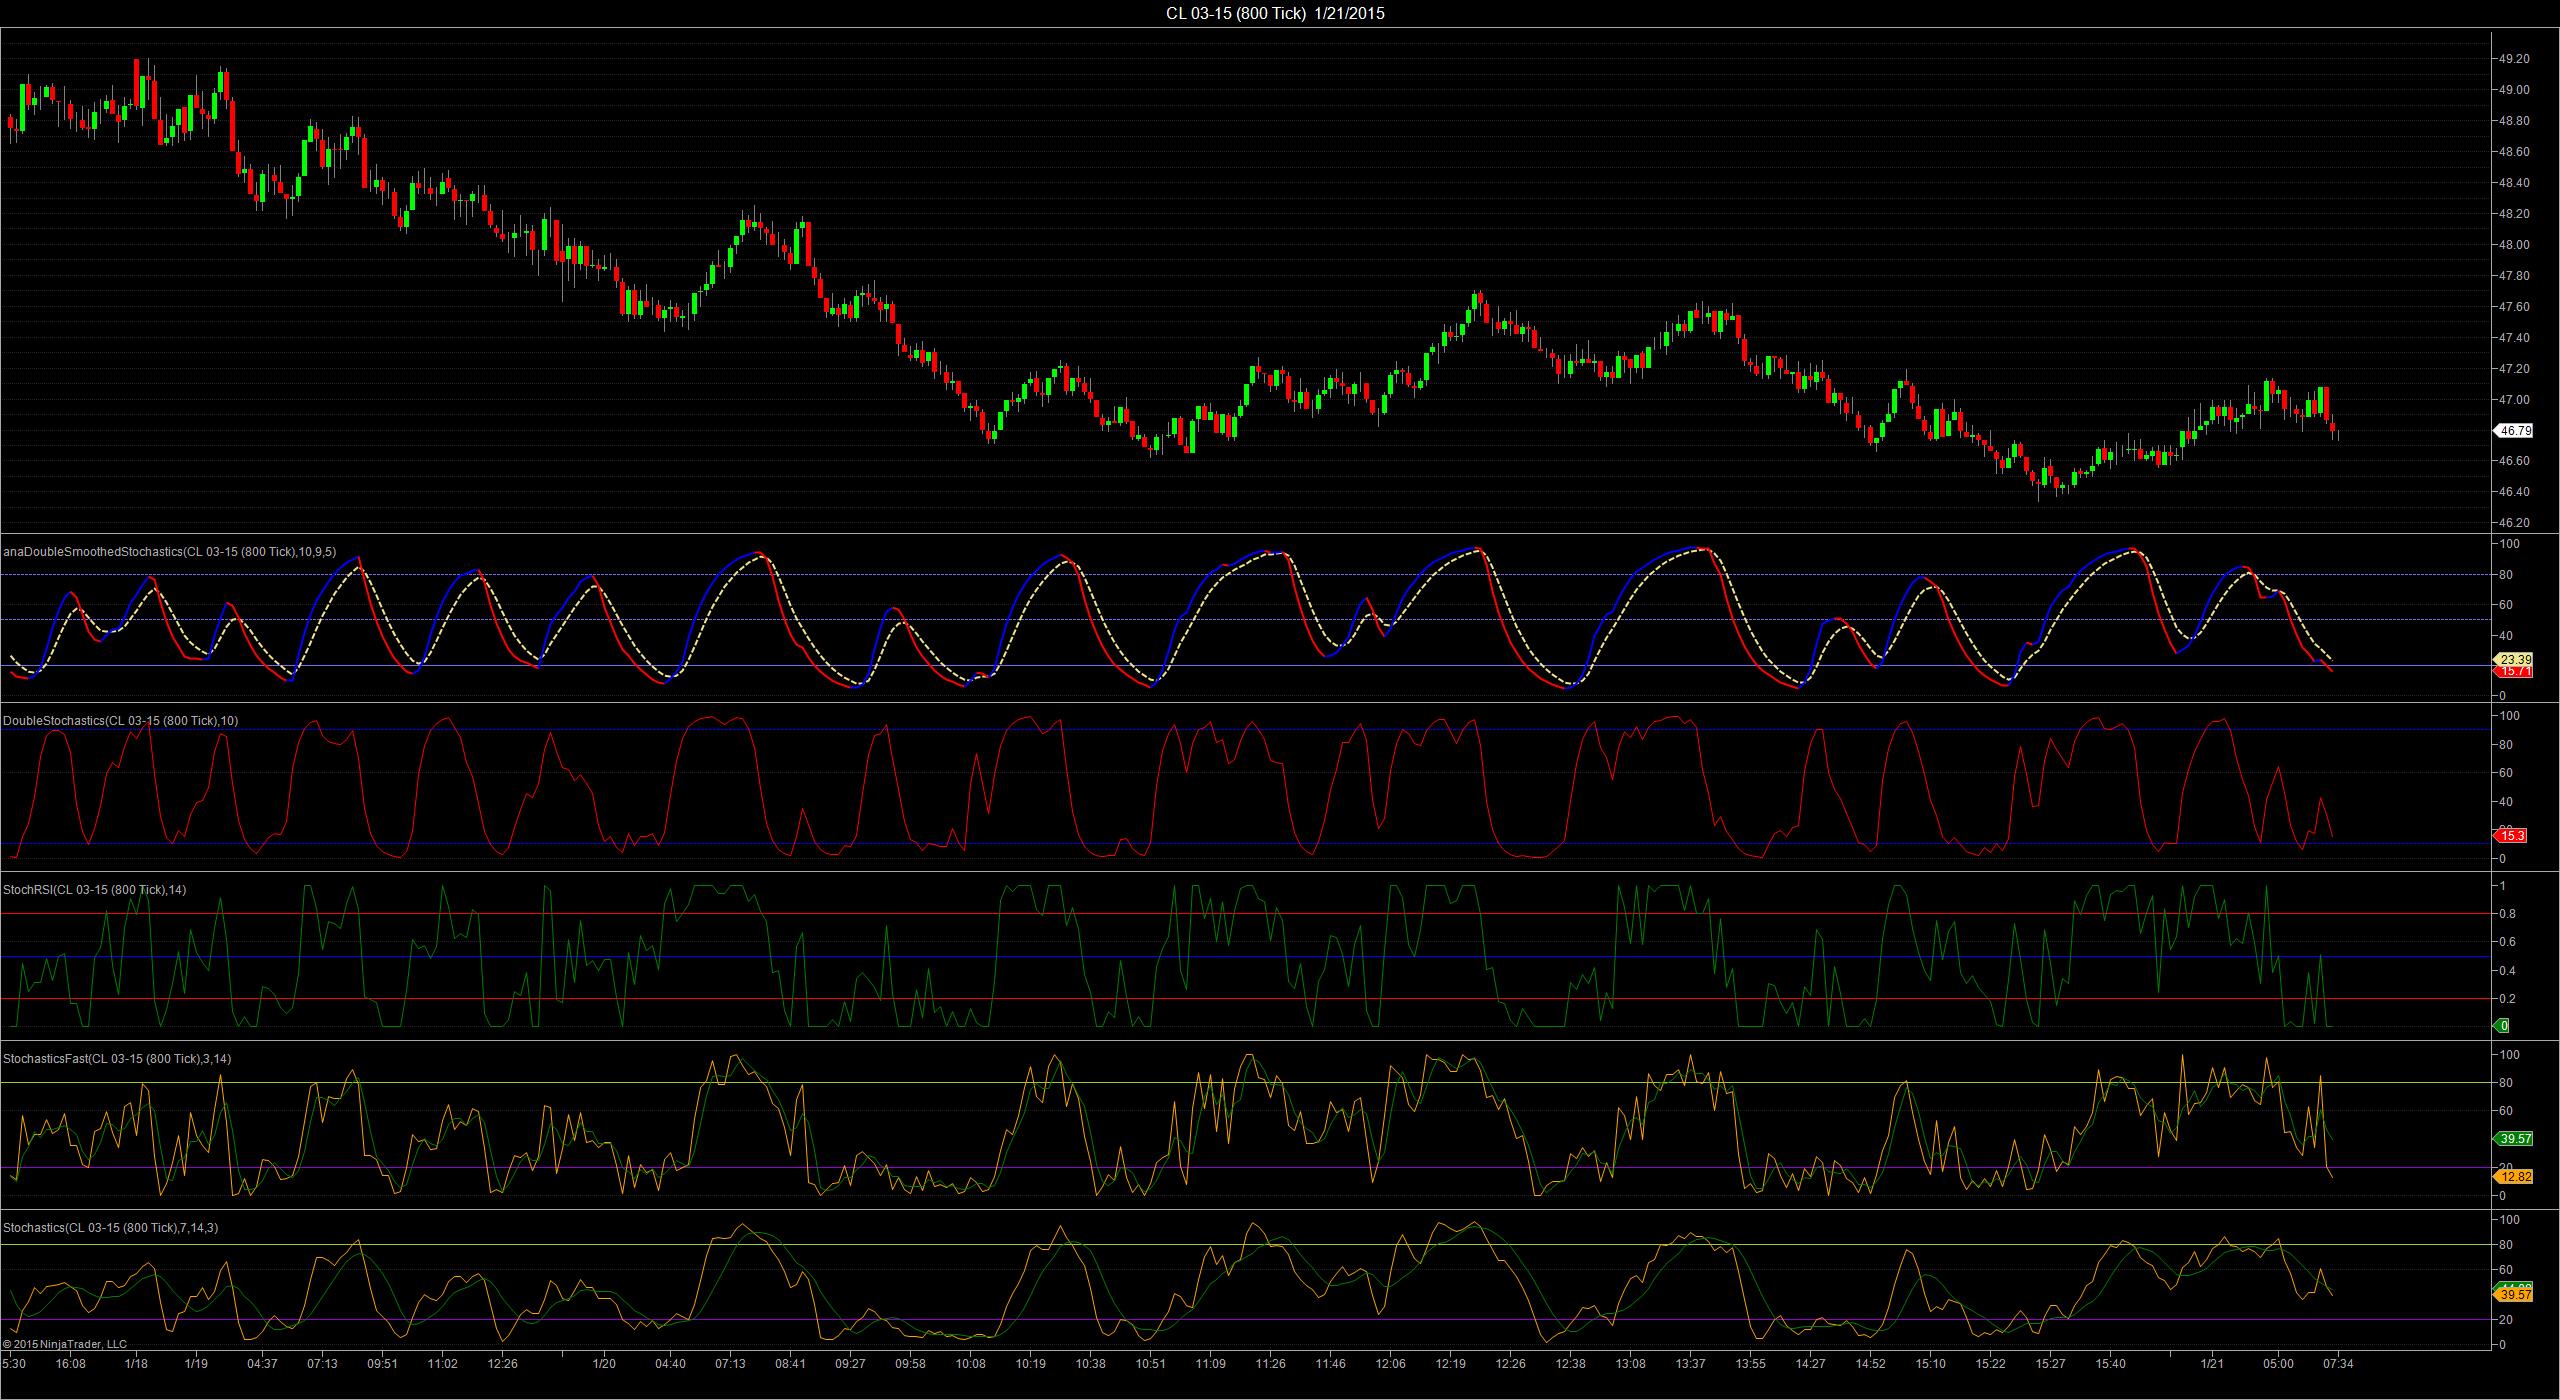
Task: Click the 08:41 time axis label
Action: [790, 1363]
